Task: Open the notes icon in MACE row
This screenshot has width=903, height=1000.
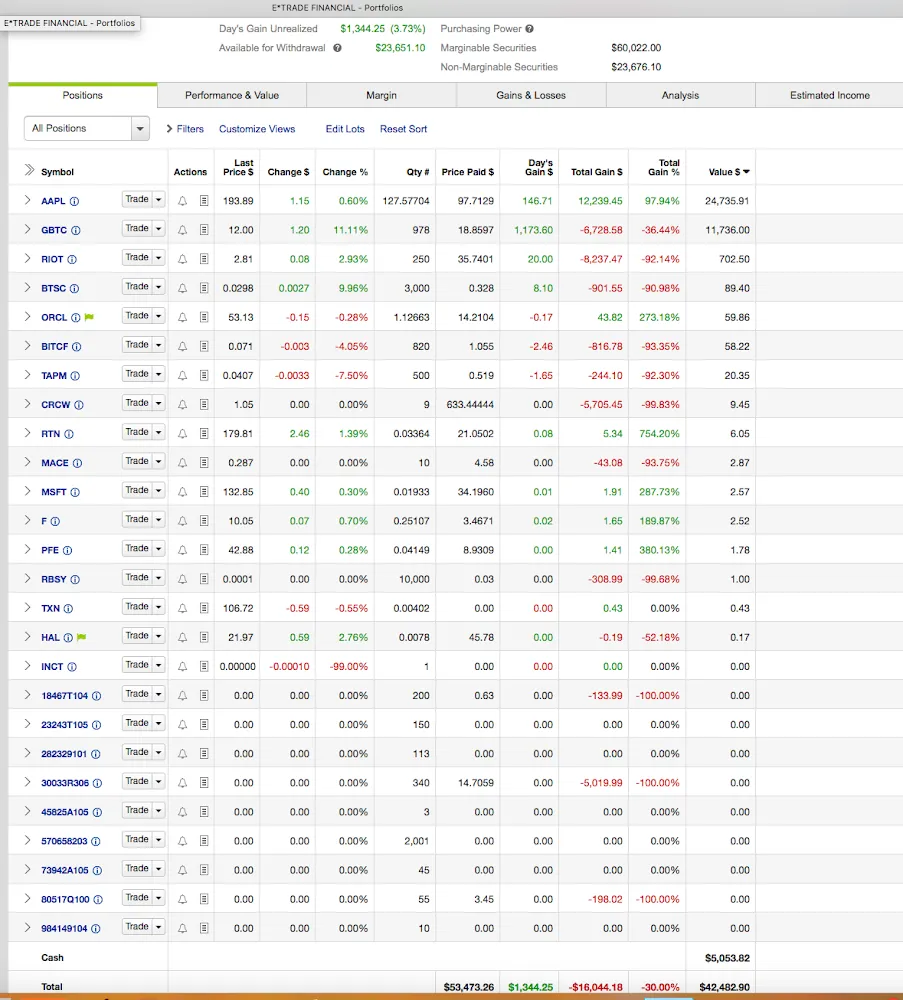Action: pos(204,463)
